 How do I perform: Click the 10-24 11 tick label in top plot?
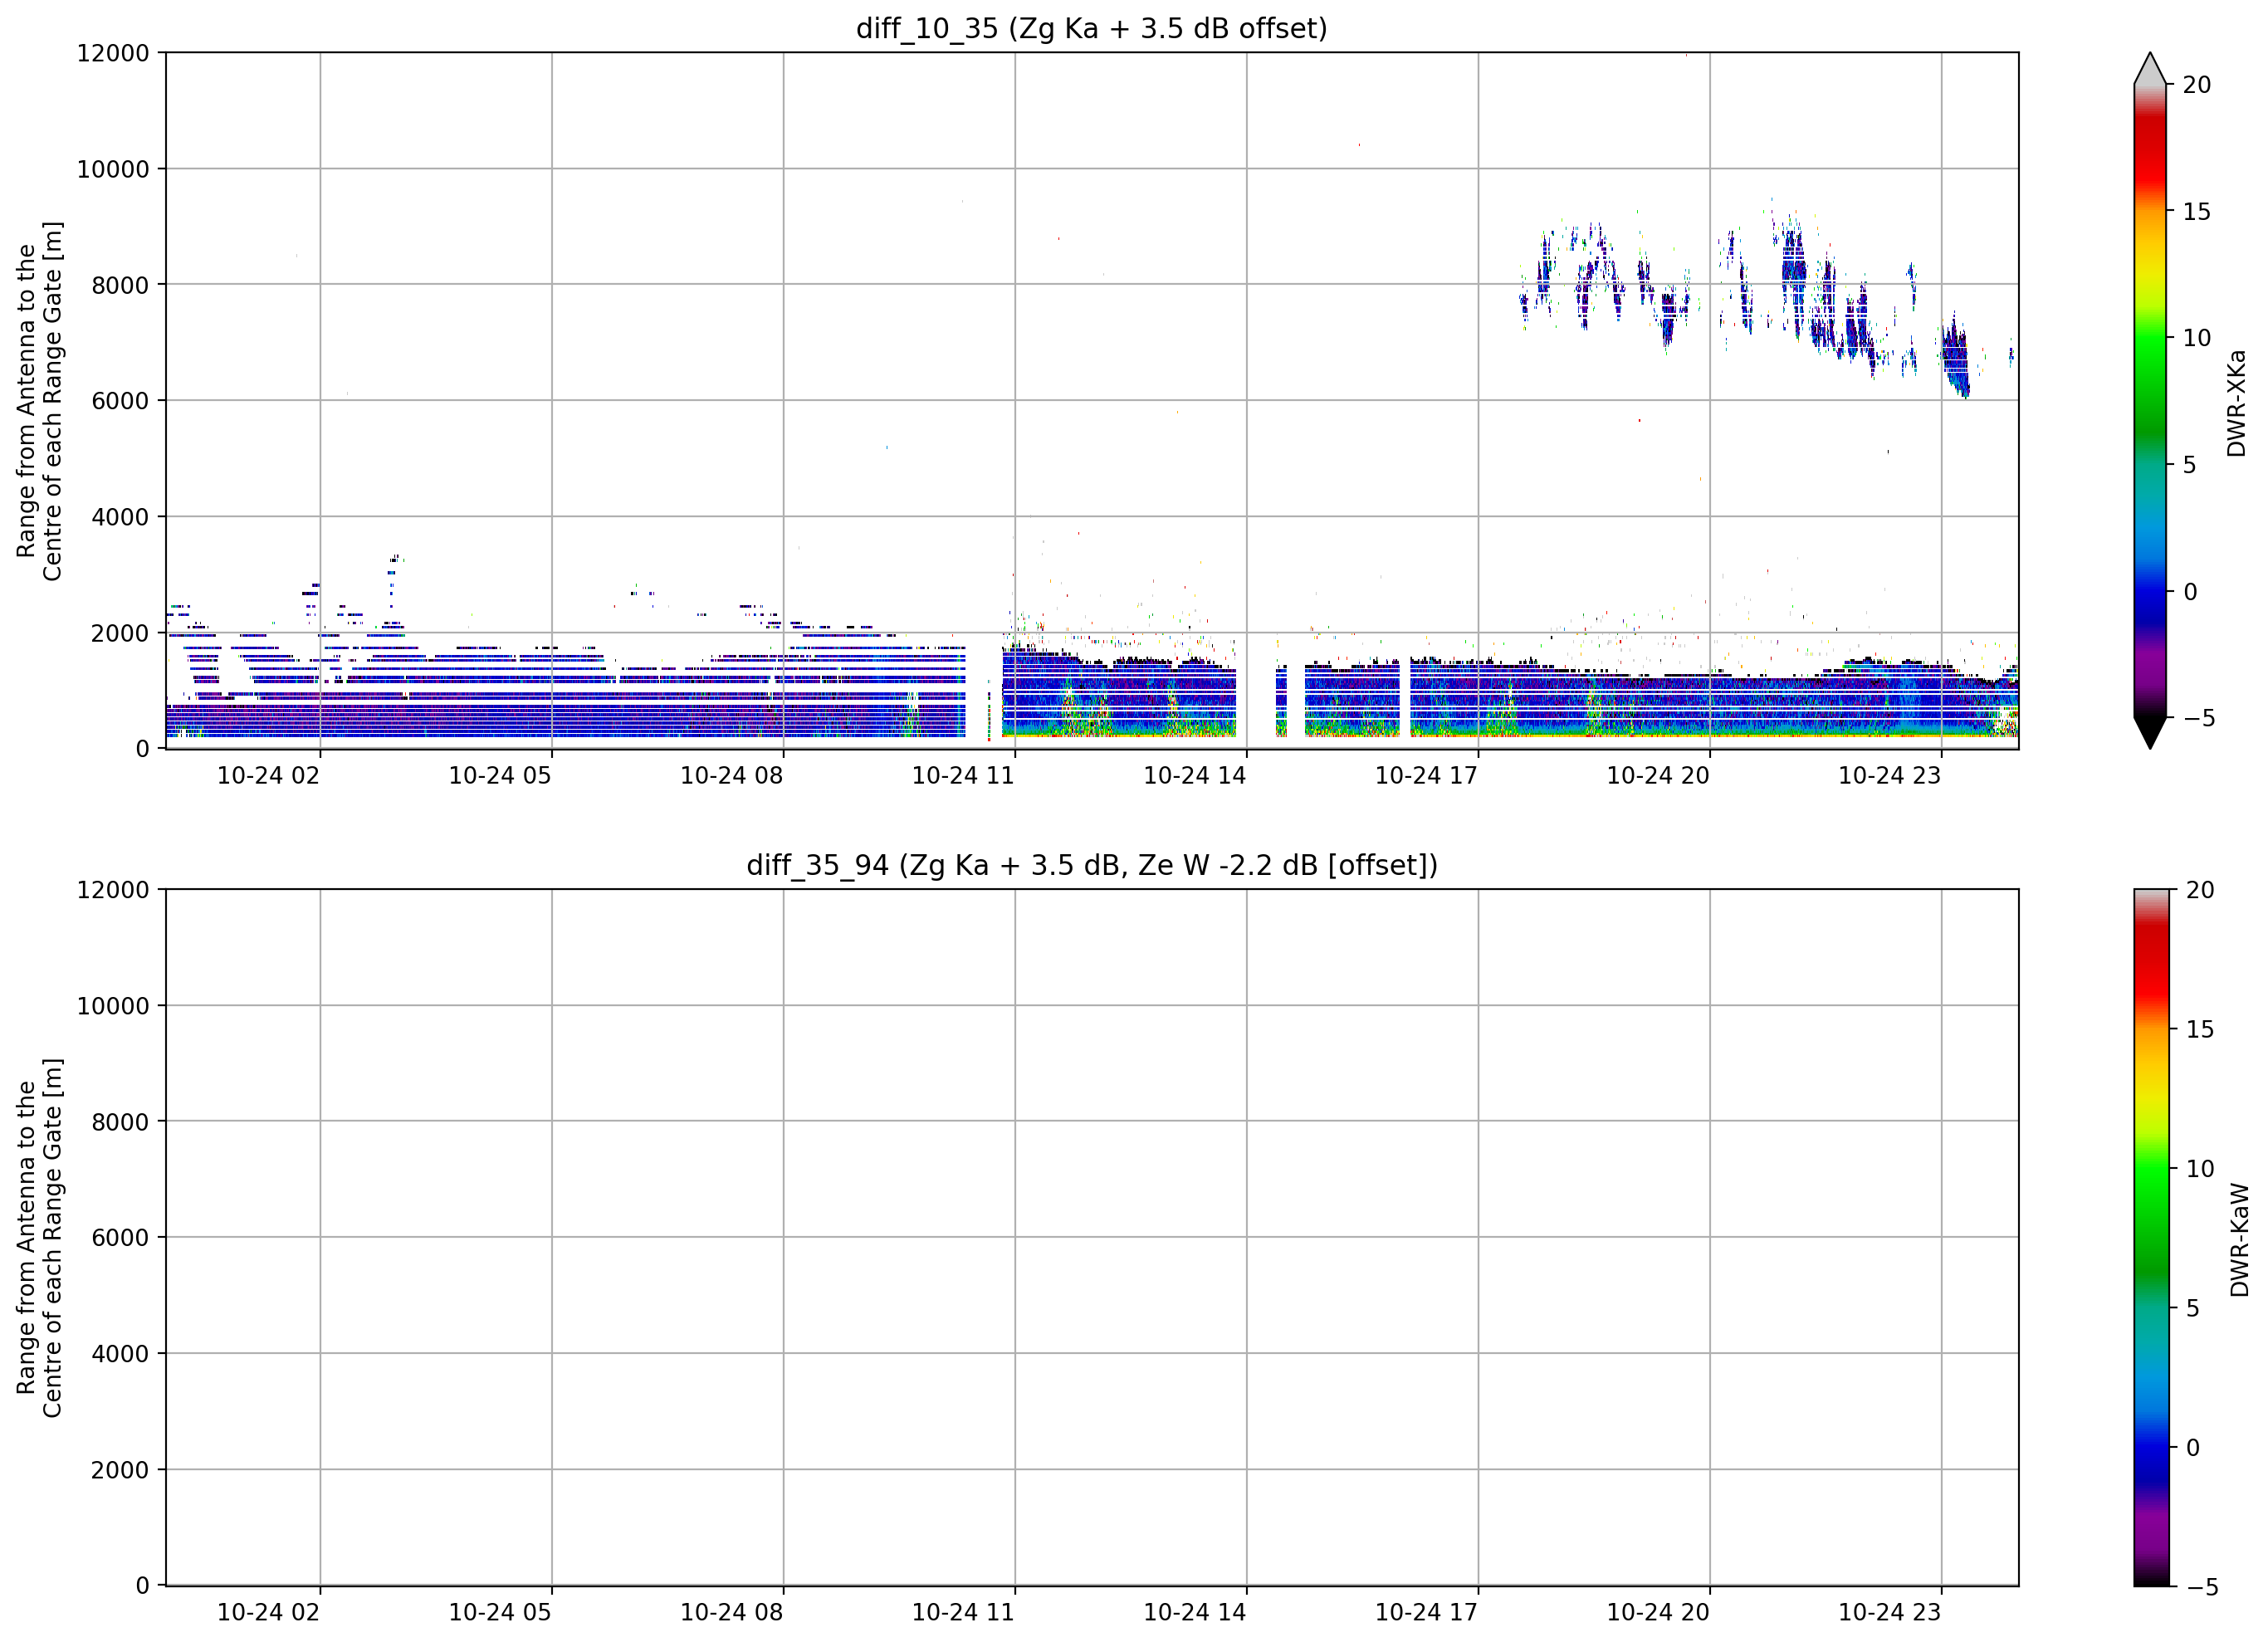pos(963,776)
